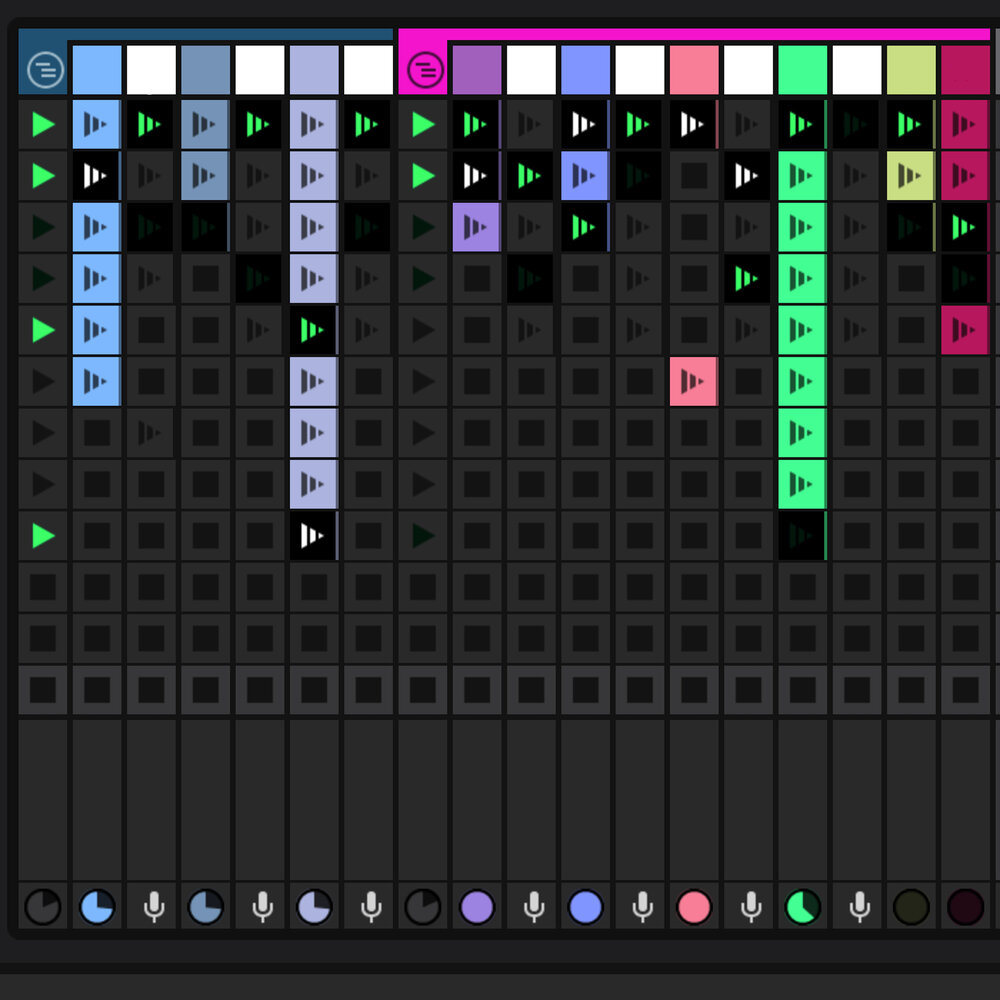The width and height of the screenshot is (1000, 1000).
Task: Toggle the microphone right of the light blue knob
Action: [153, 907]
